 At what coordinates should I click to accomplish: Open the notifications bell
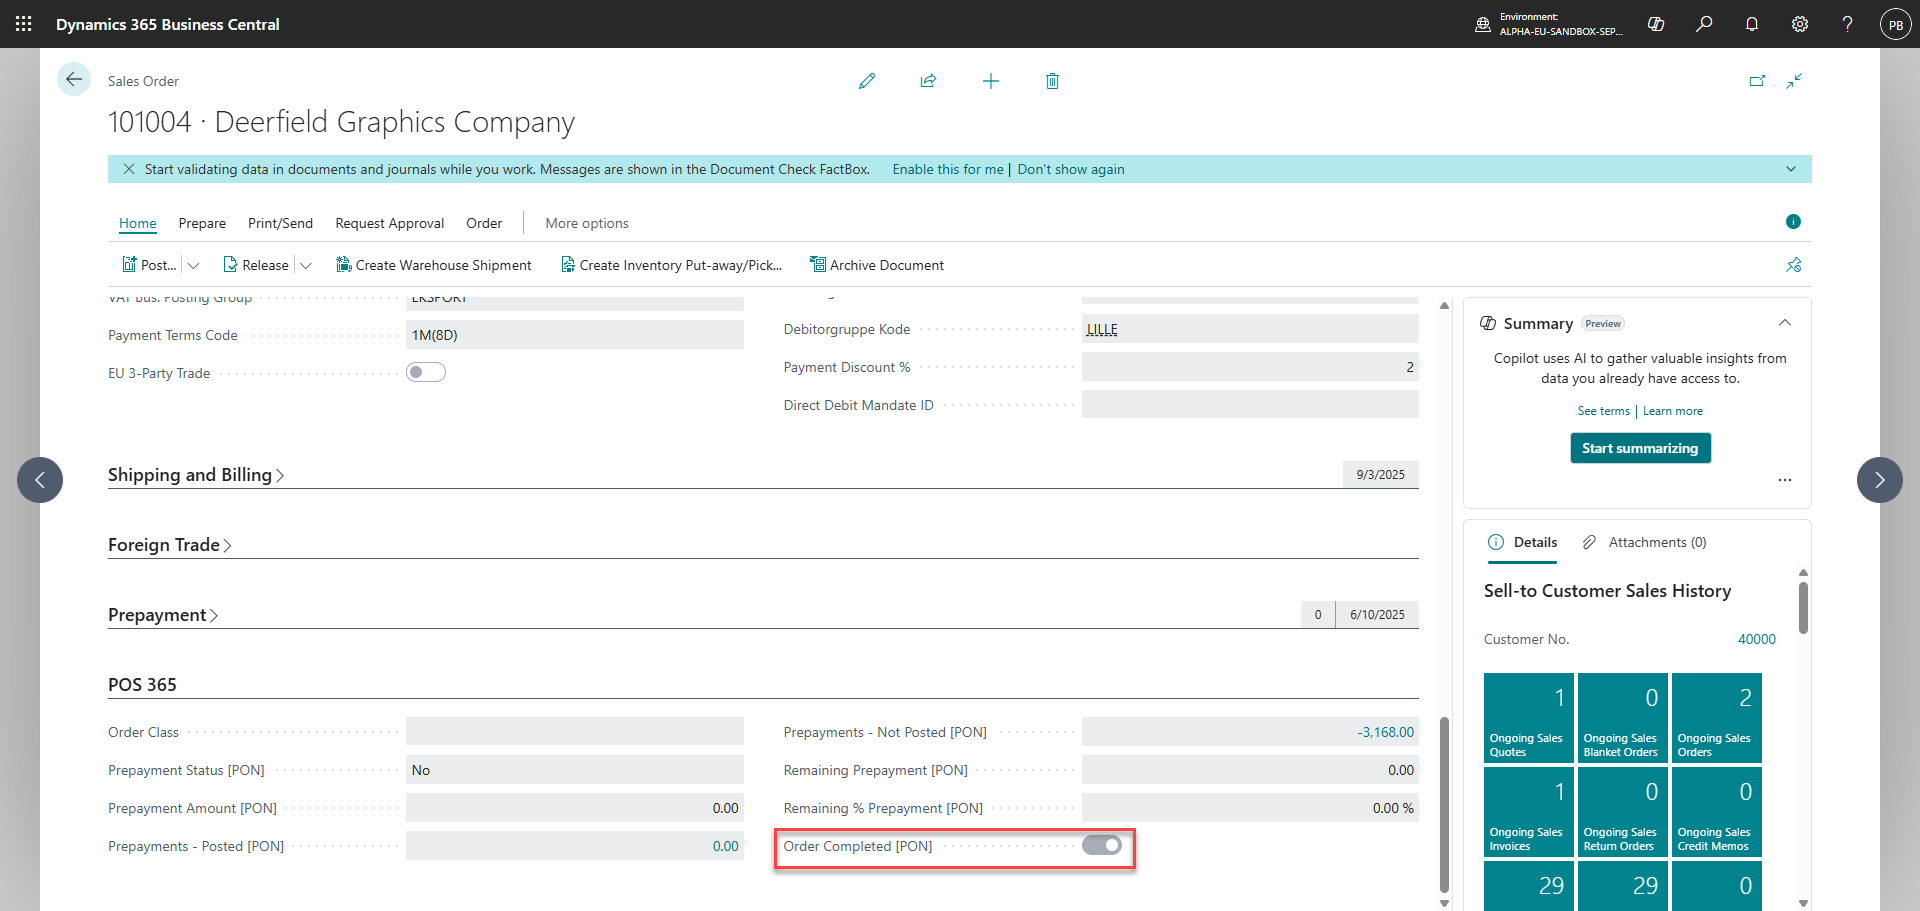1752,24
